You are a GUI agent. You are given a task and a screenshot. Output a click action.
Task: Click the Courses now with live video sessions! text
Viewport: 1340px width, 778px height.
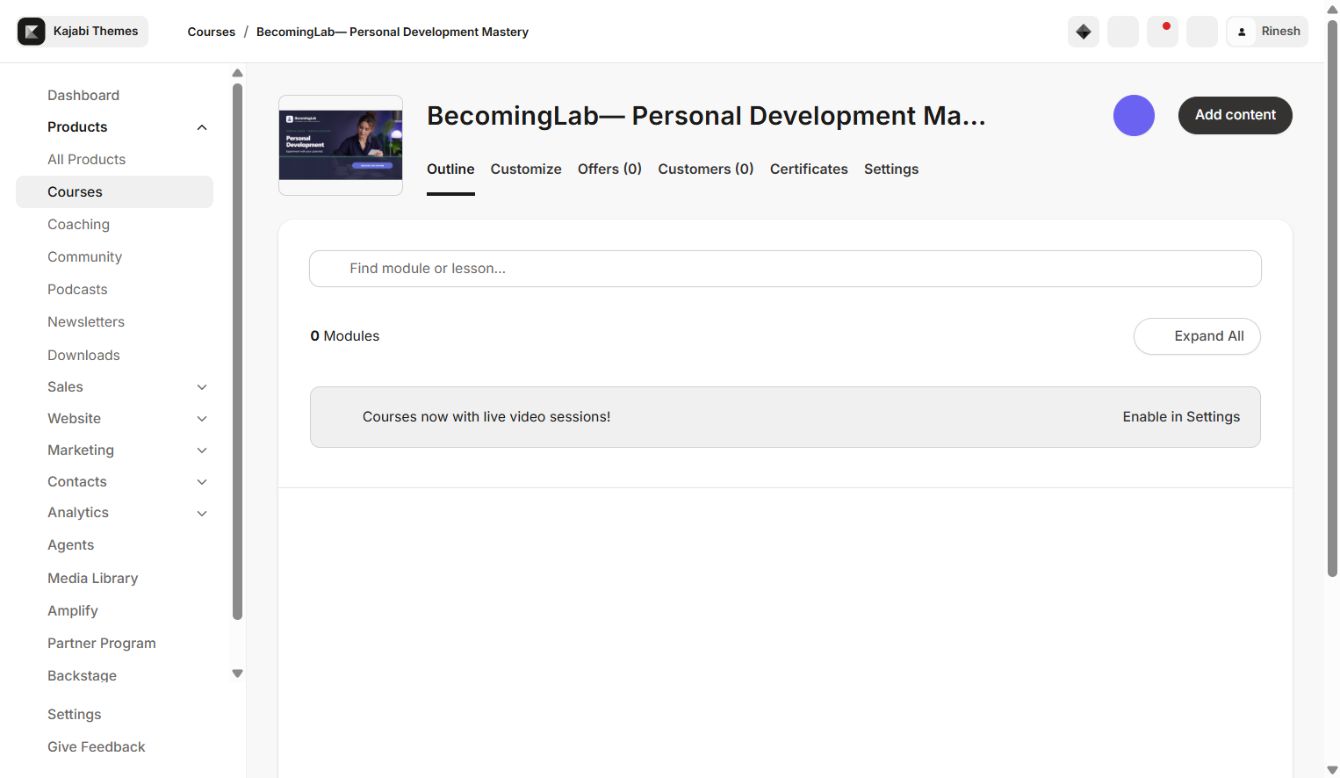(x=486, y=417)
